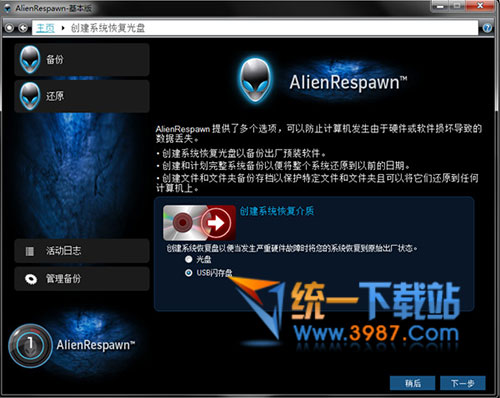Click the alien head icon beside 备份
This screenshot has width=500, height=398.
30,59
